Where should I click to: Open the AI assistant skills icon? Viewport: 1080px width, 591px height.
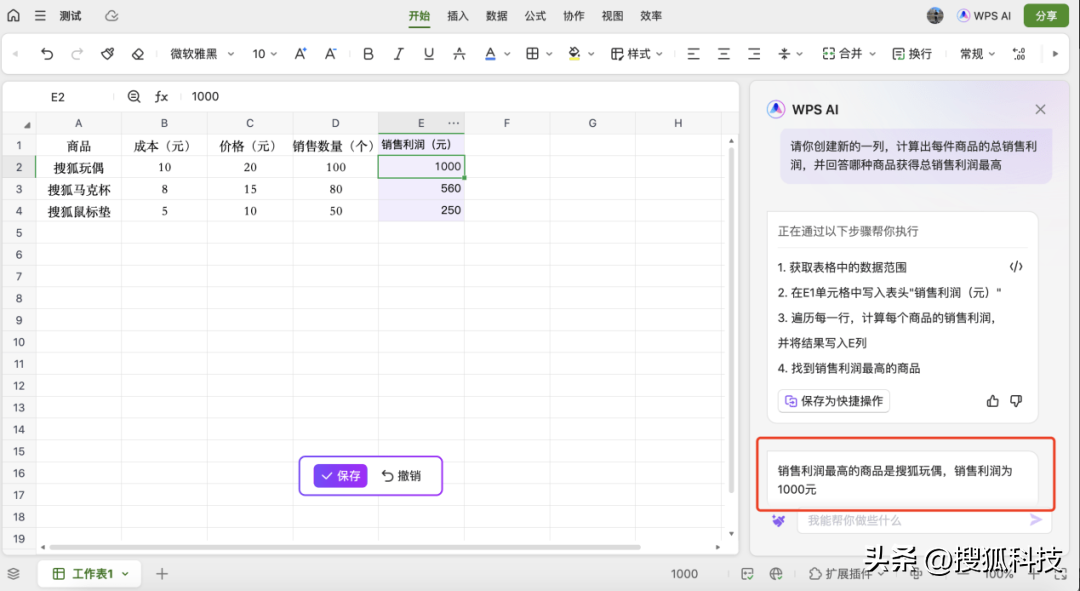click(x=778, y=521)
